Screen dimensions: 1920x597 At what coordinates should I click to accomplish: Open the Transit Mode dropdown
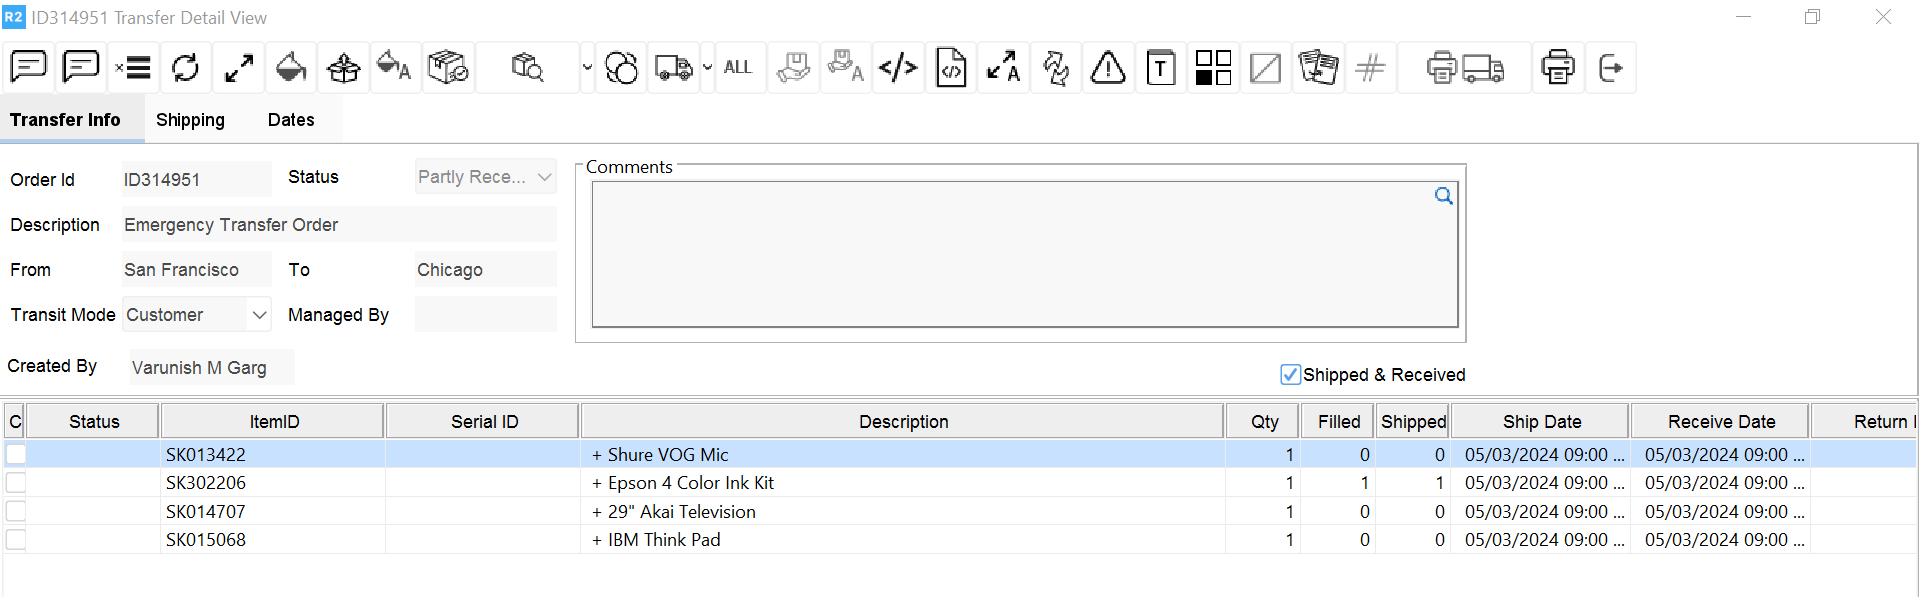pyautogui.click(x=259, y=315)
